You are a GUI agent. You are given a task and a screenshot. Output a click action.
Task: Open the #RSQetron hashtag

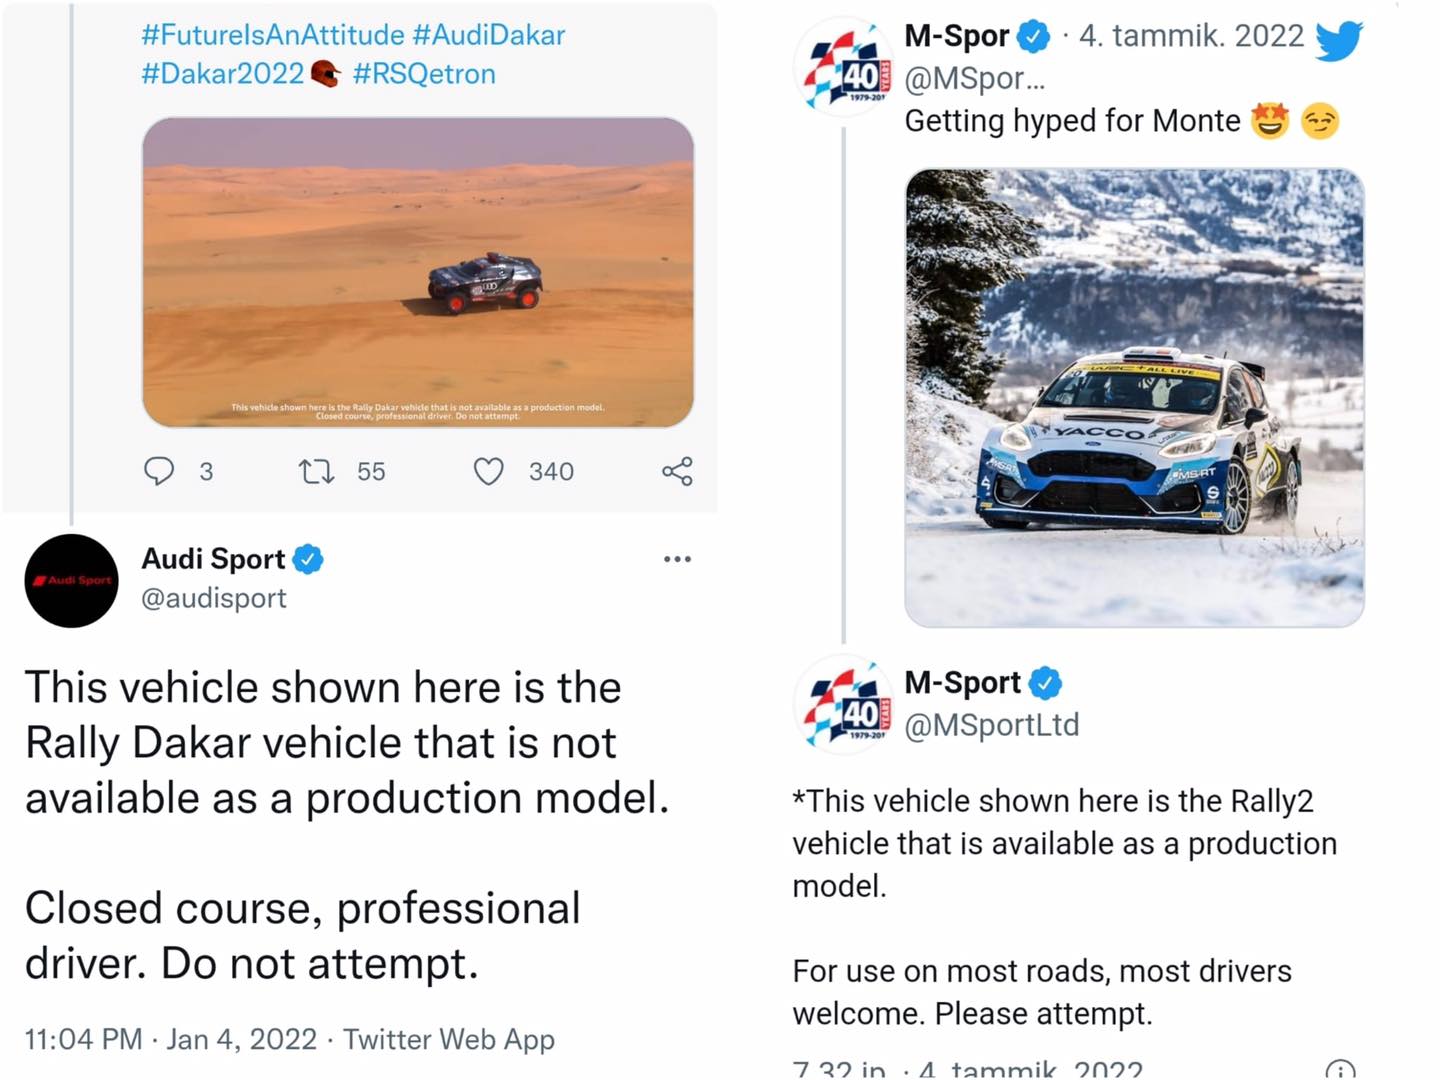click(424, 74)
